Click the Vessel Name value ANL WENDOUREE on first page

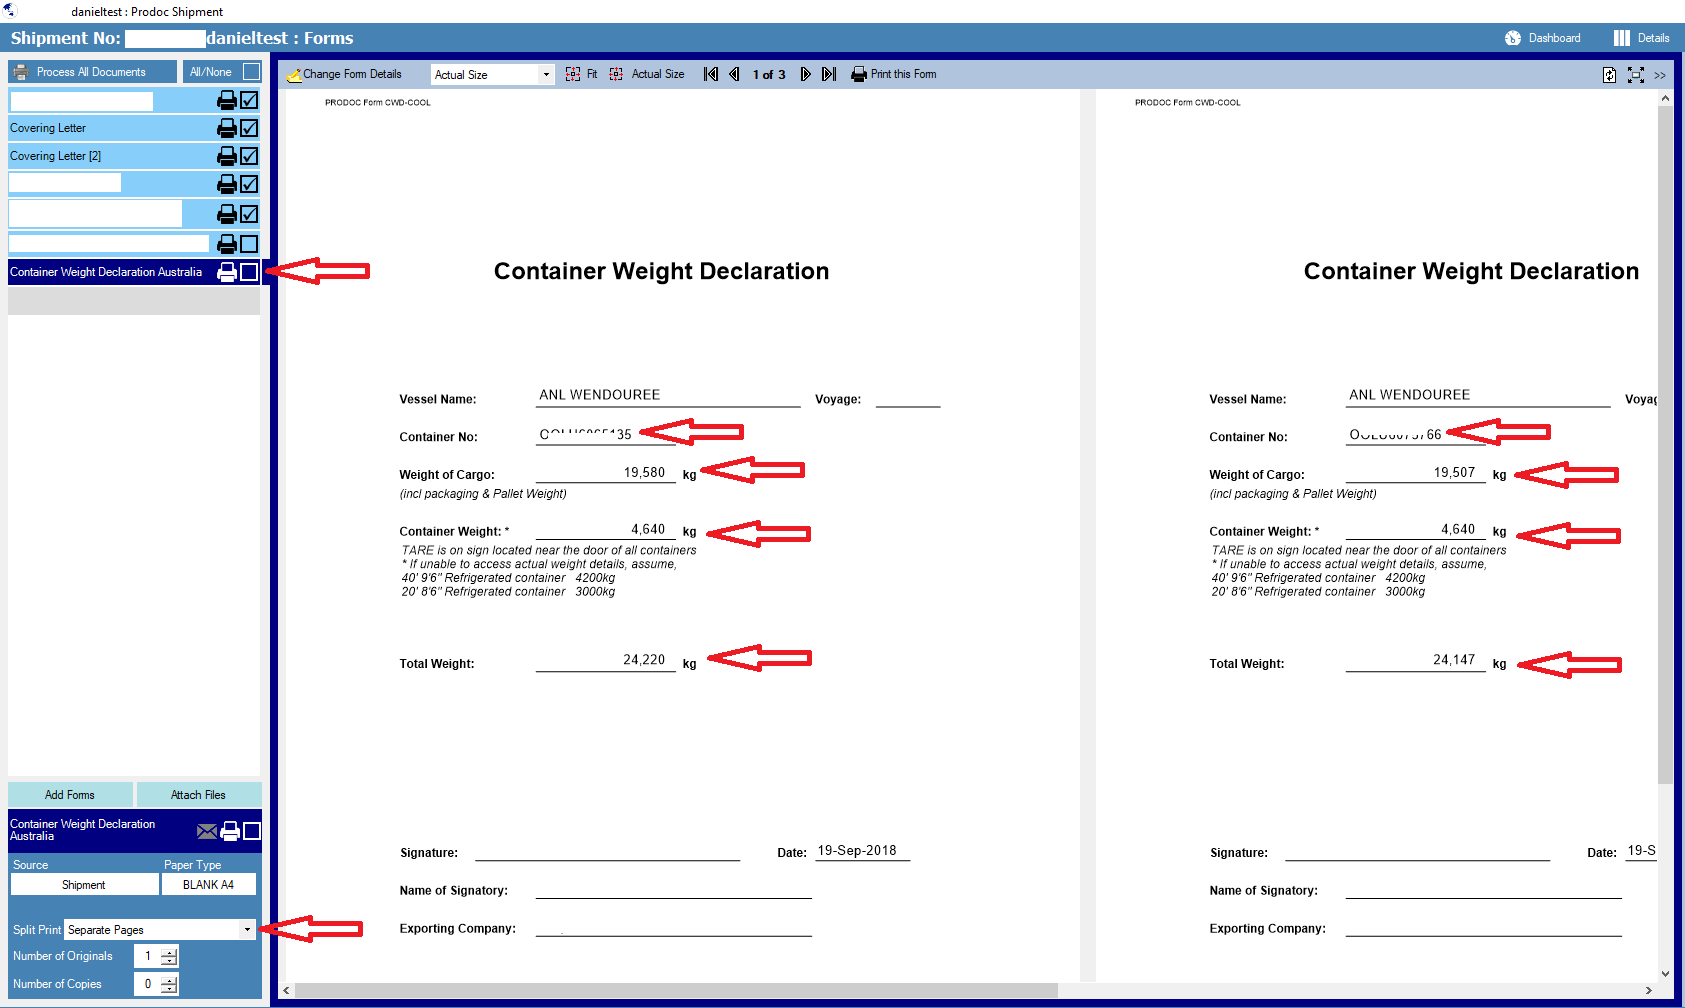click(599, 395)
